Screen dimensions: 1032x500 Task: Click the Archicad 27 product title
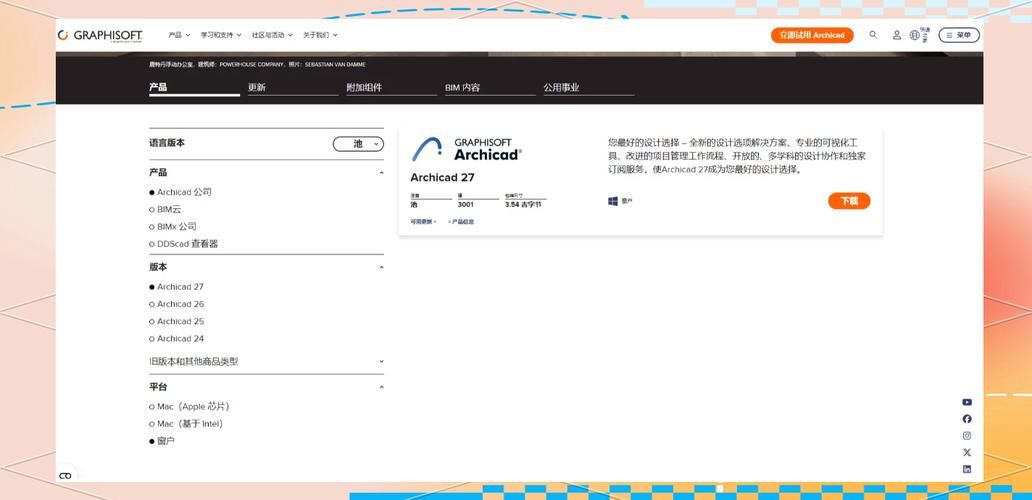tap(442, 178)
